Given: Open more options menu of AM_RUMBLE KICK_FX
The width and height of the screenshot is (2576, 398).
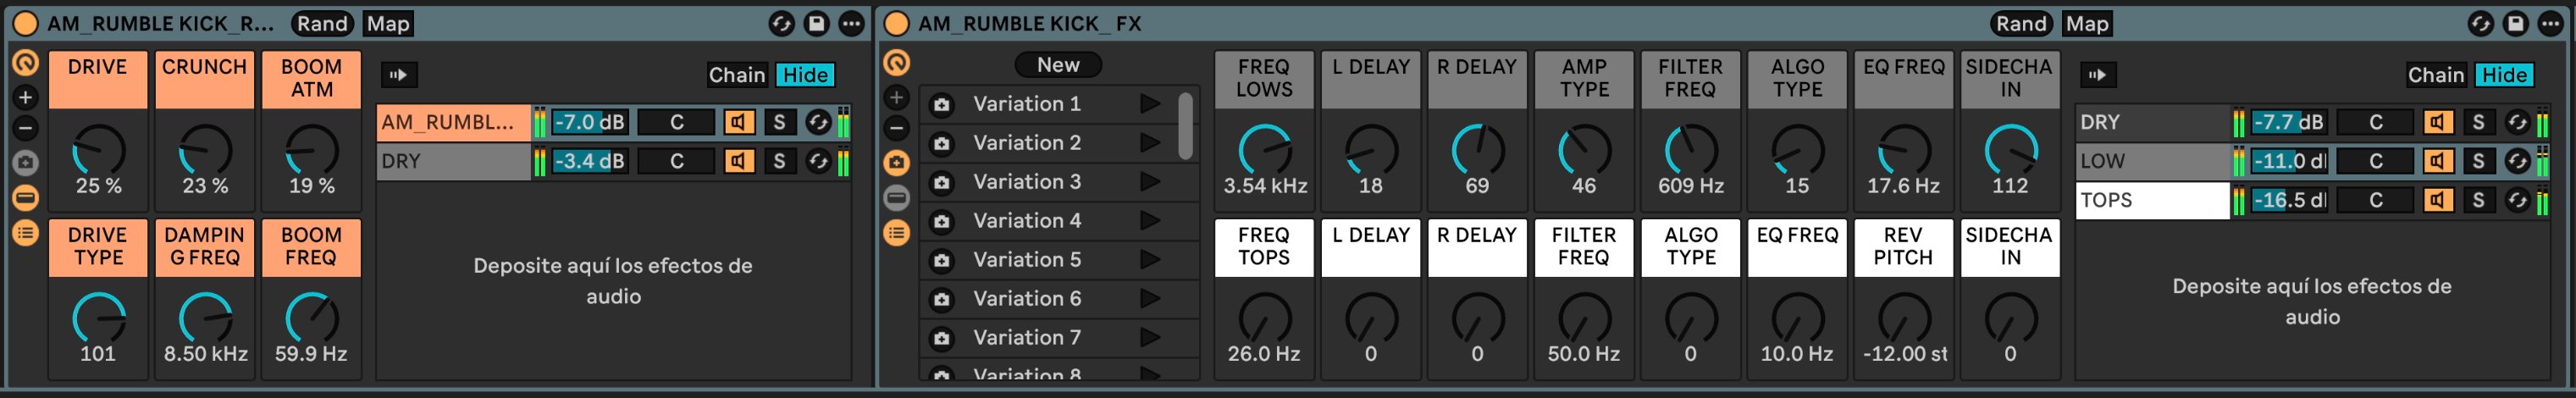Looking at the screenshot, I should coord(2550,23).
